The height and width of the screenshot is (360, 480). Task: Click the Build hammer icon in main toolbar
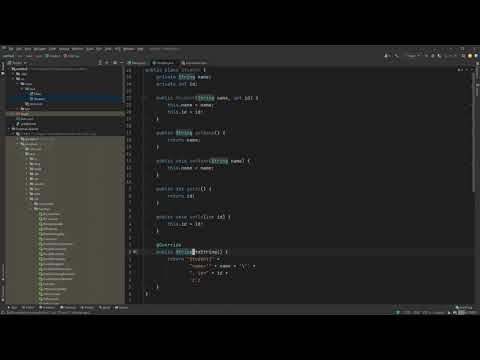coord(396,56)
